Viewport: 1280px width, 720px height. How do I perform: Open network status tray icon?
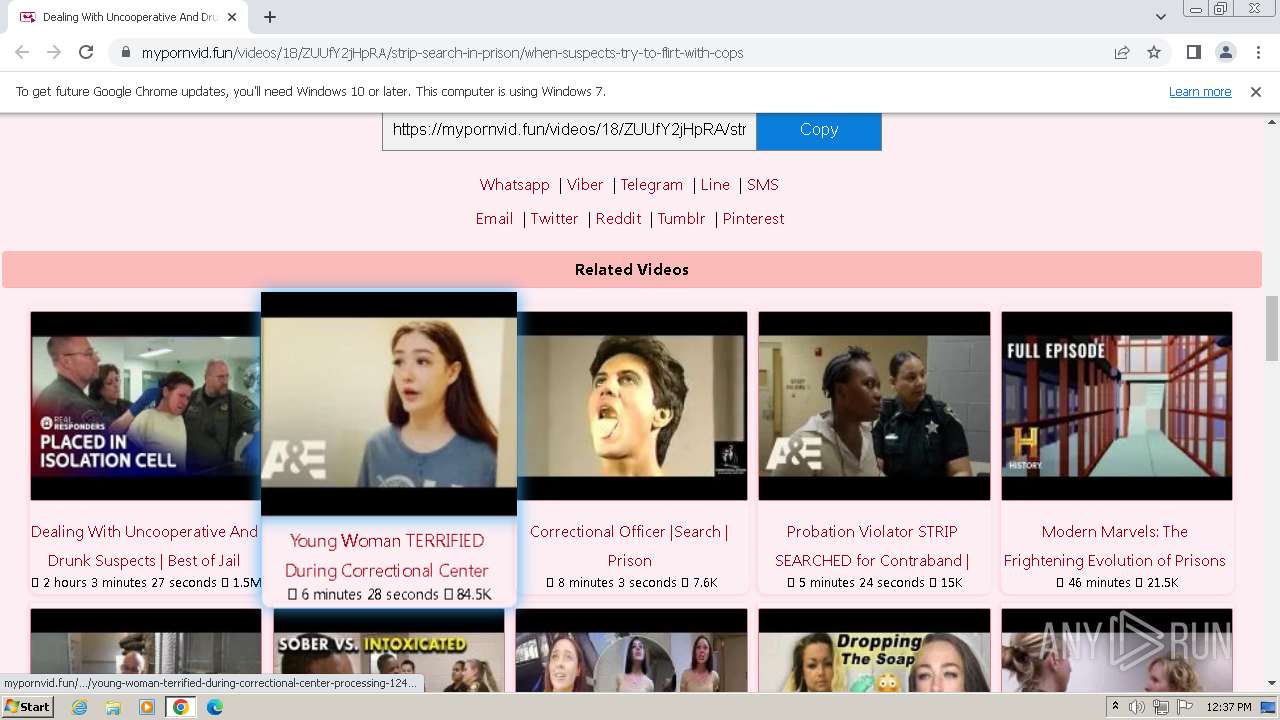1160,707
